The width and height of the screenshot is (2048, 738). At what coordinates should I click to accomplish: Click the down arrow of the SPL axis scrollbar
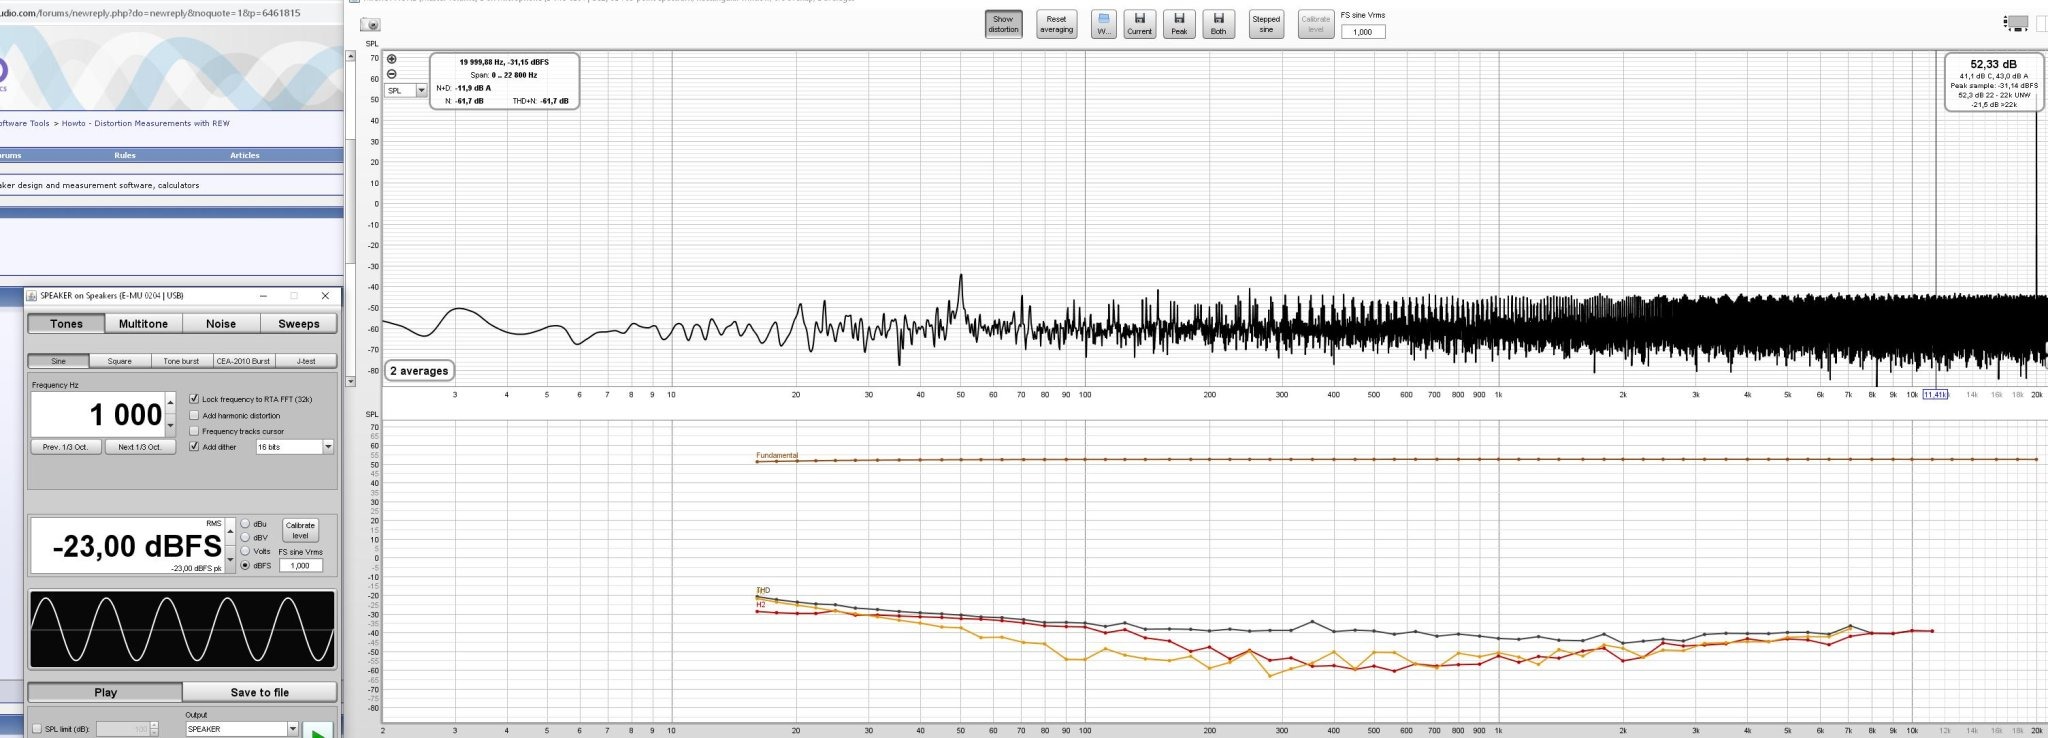(x=350, y=381)
